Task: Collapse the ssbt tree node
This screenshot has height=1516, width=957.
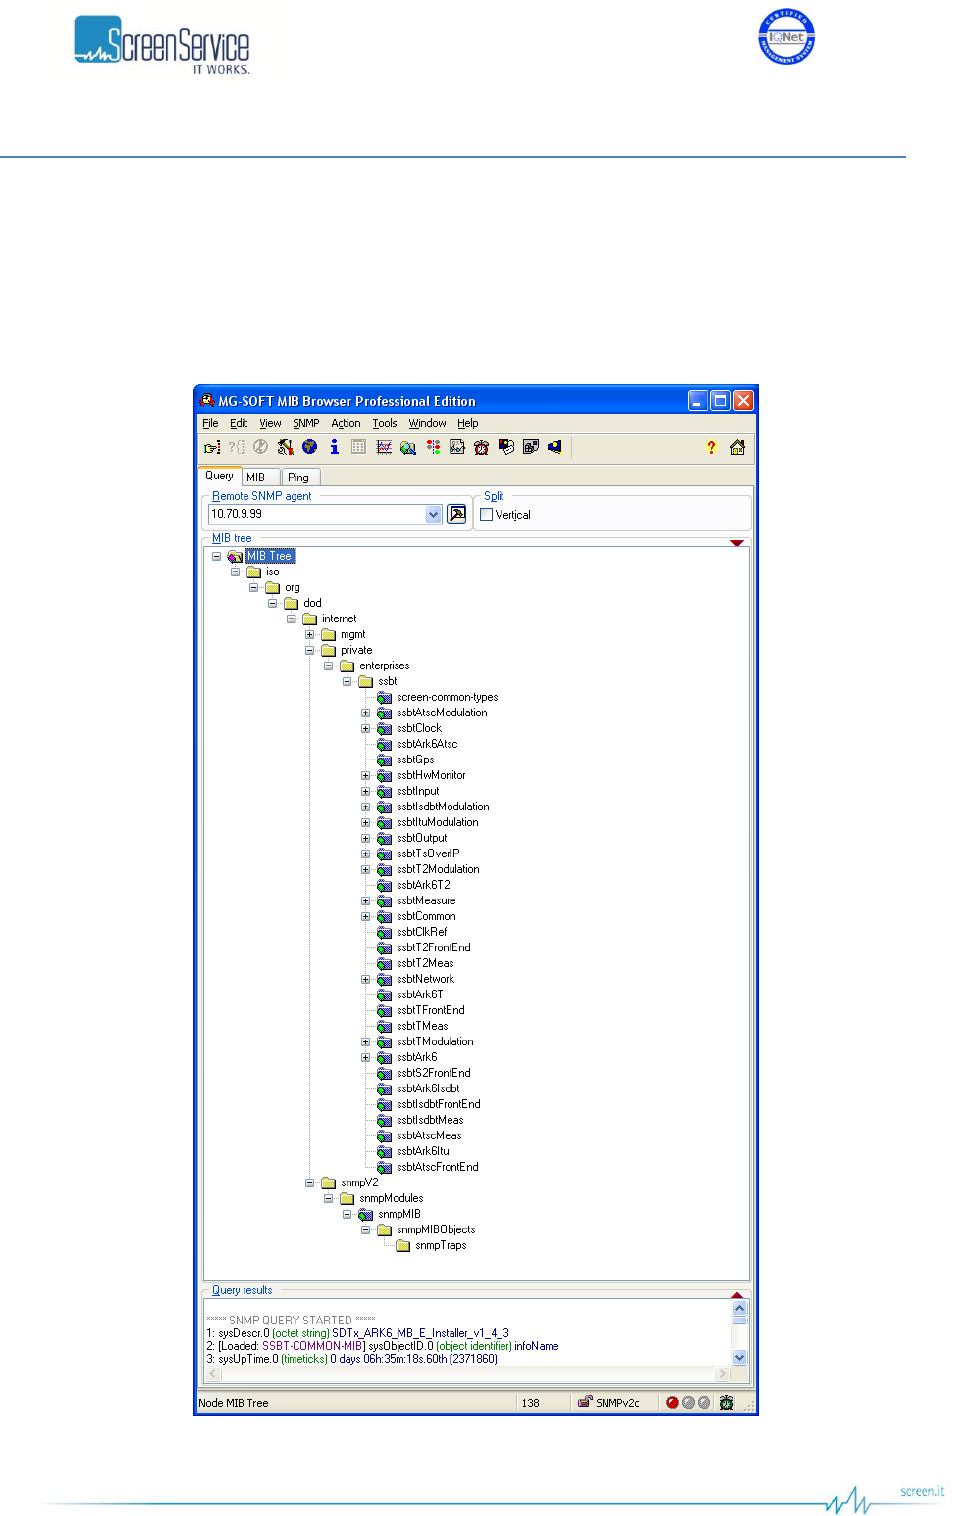Action: tap(347, 681)
